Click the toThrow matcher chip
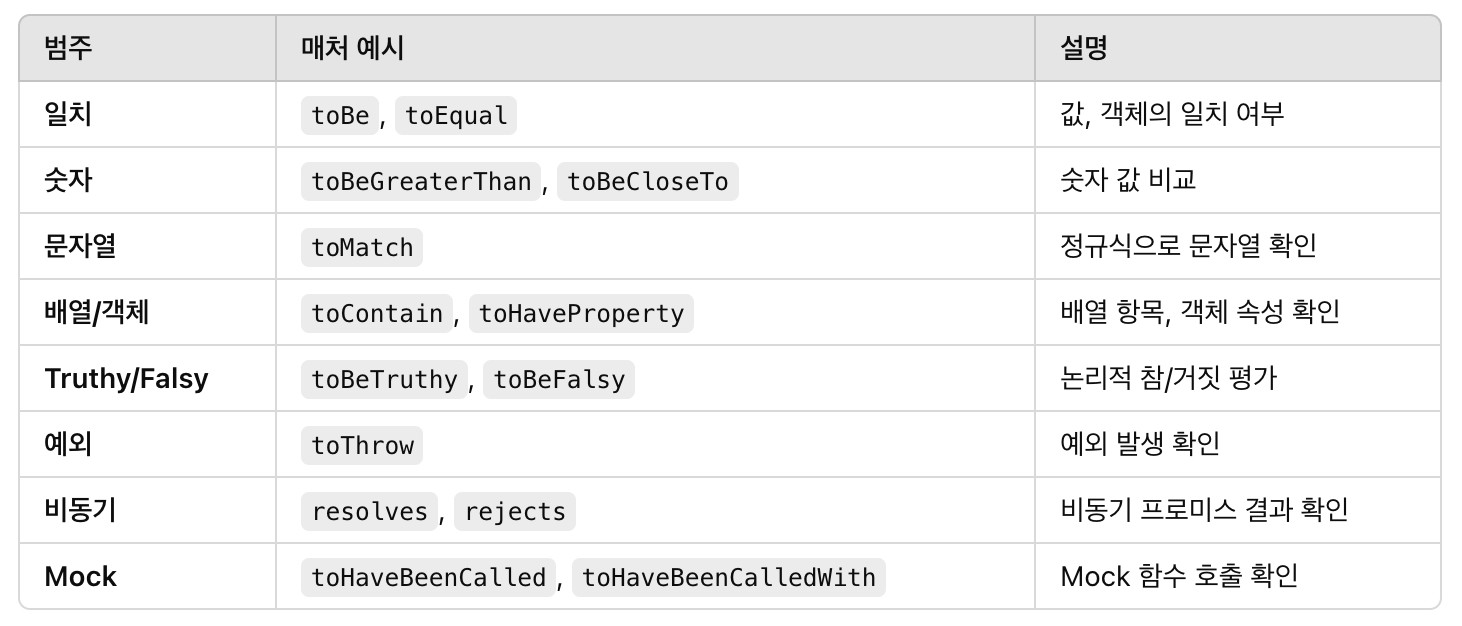1462x626 pixels. (362, 445)
